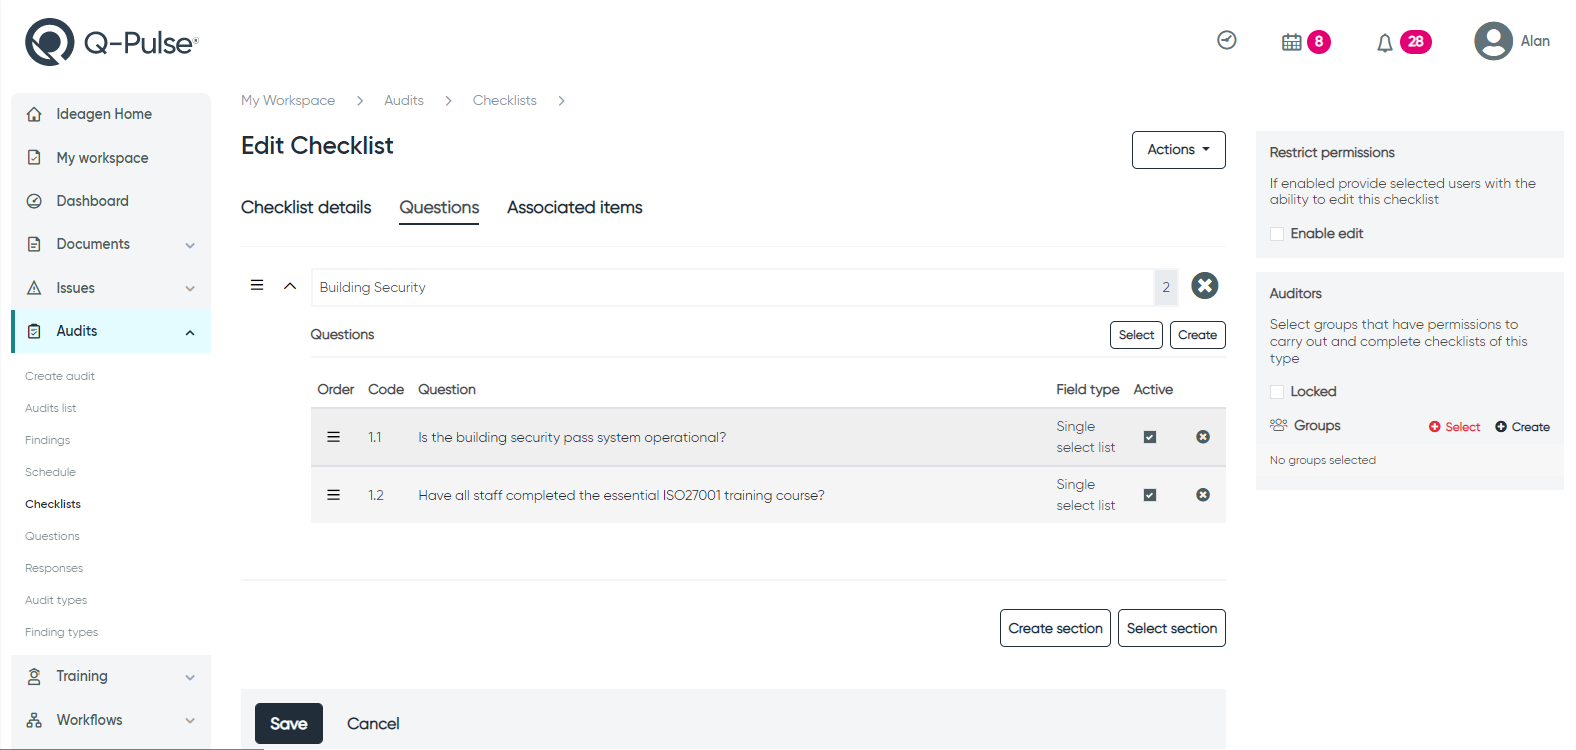Toggle Active checkbox for question 1.1
This screenshot has width=1576, height=750.
coord(1150,437)
